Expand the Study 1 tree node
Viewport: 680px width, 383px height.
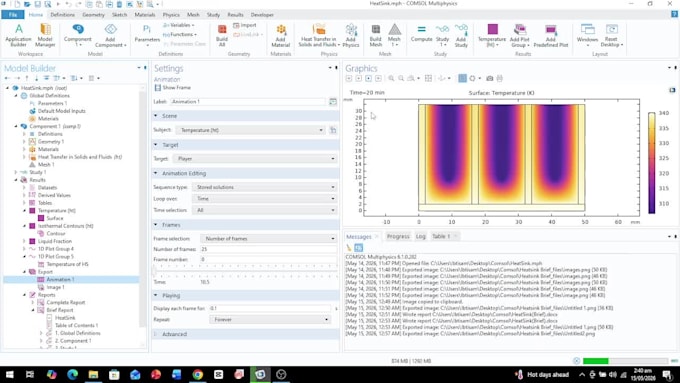click(x=16, y=172)
